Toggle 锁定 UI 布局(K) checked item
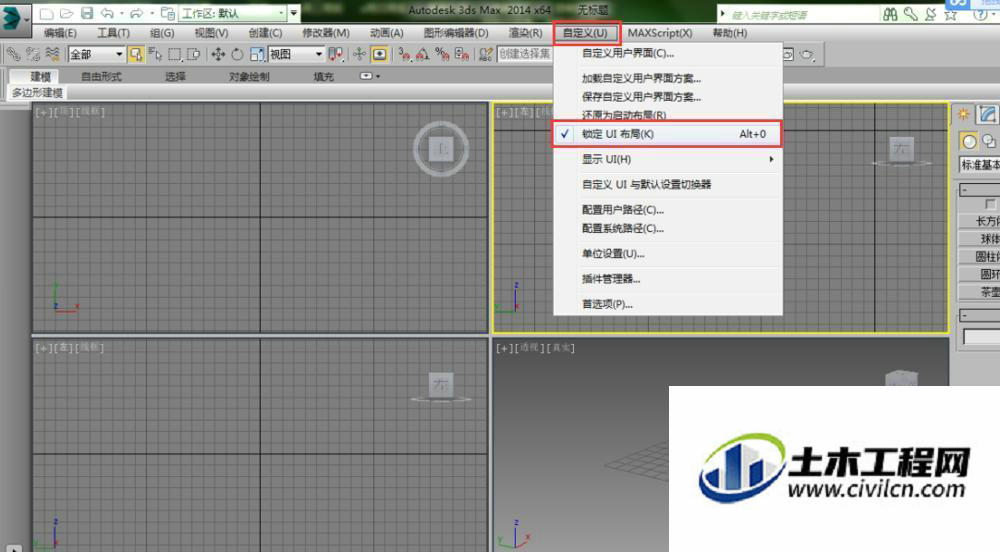This screenshot has height=552, width=1000. 667,134
